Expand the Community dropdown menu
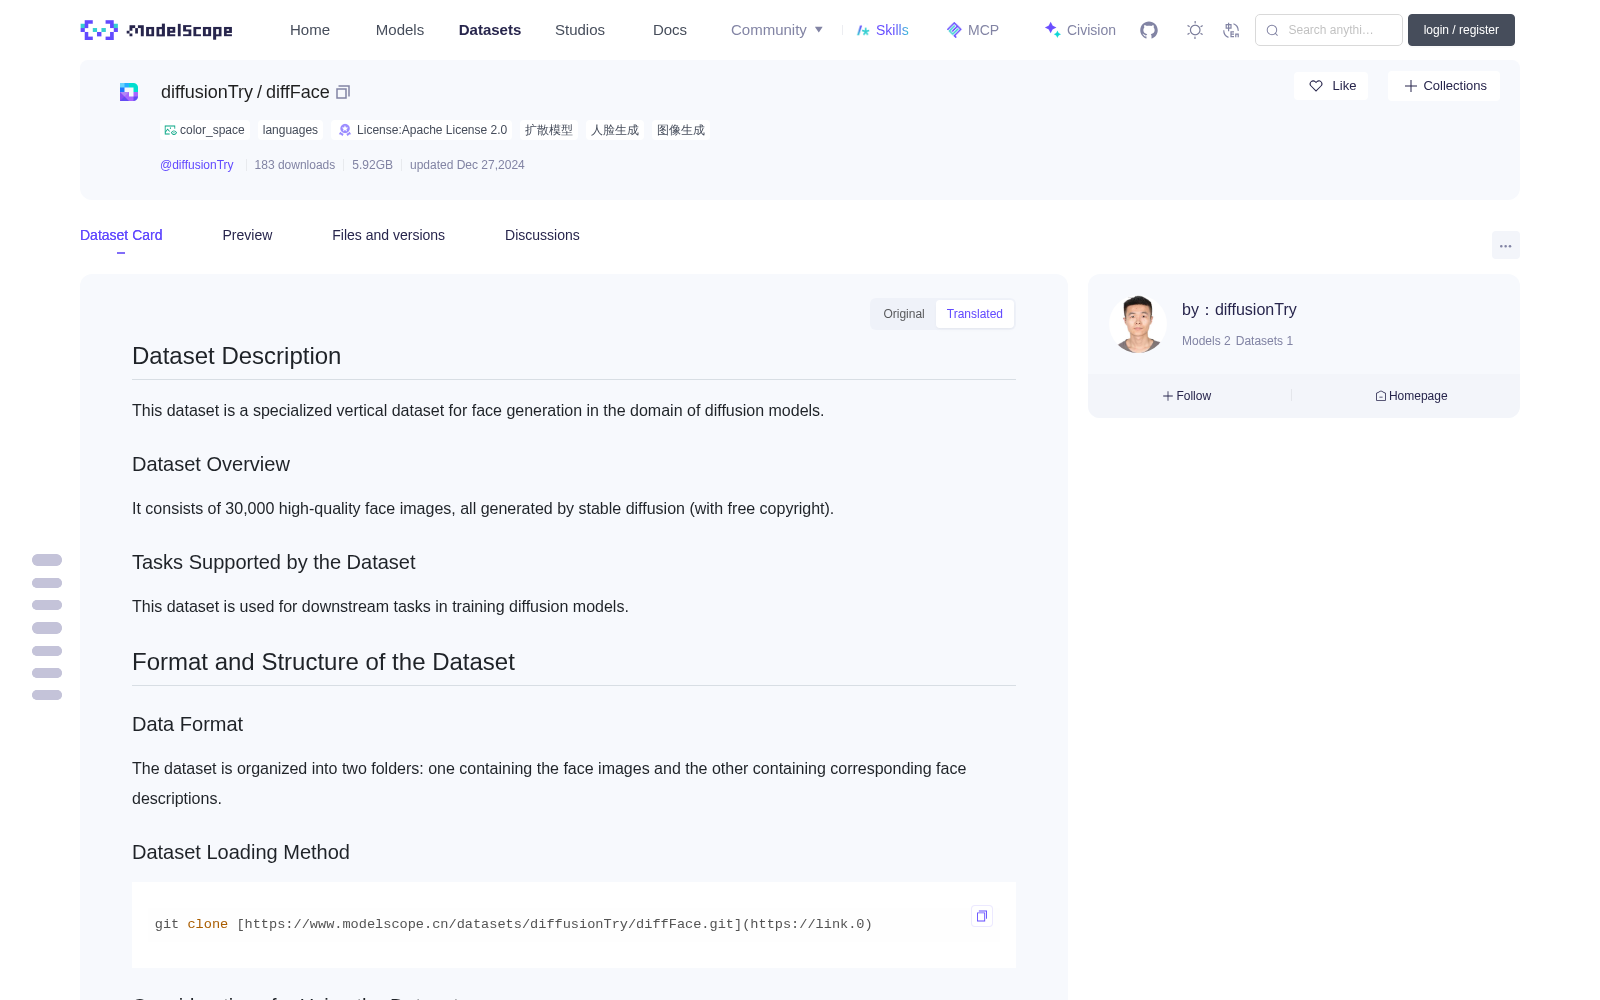This screenshot has width=1600, height=1000. tap(777, 30)
